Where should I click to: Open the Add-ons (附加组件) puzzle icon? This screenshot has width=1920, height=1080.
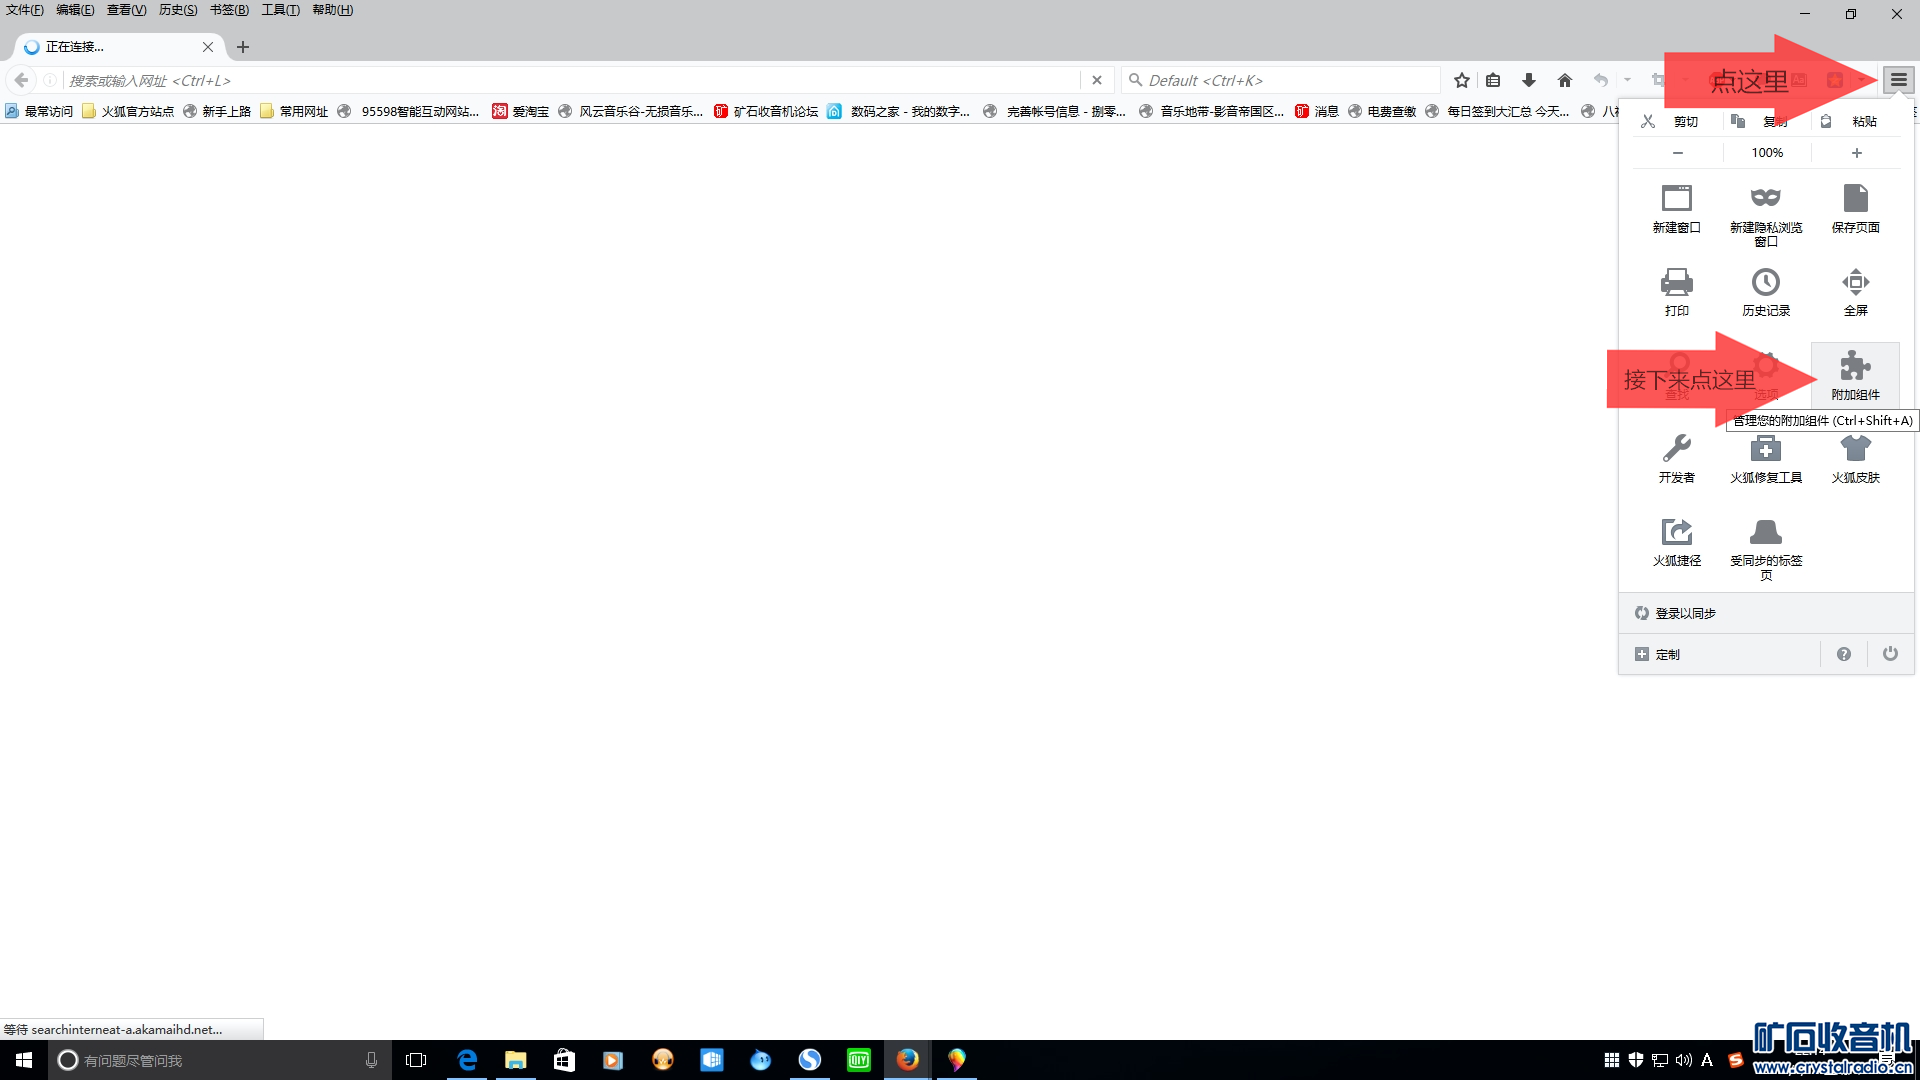click(1855, 373)
